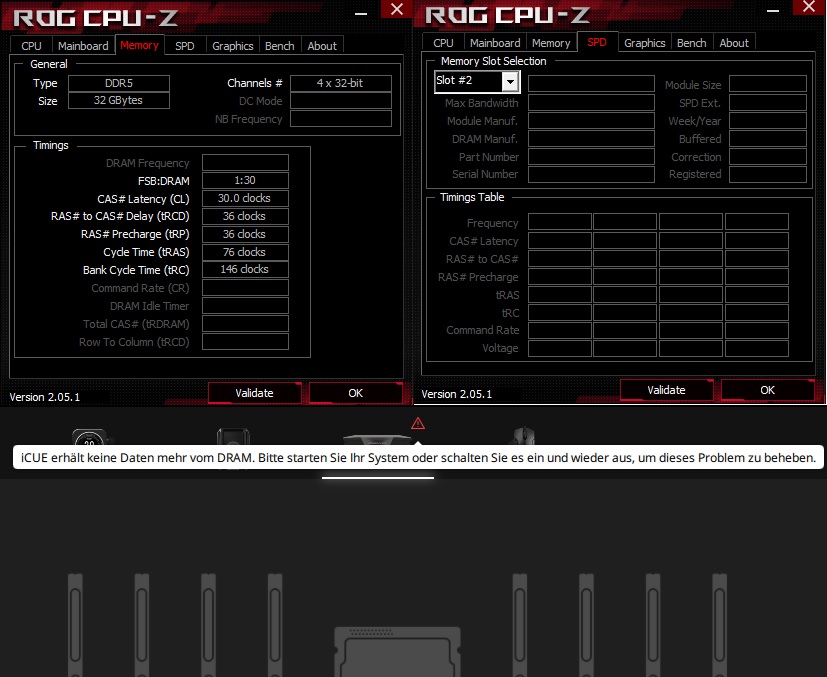This screenshot has width=827, height=677.
Task: Click Validate in the Slot Selection CPU-Z window
Action: pyautogui.click(x=666, y=390)
